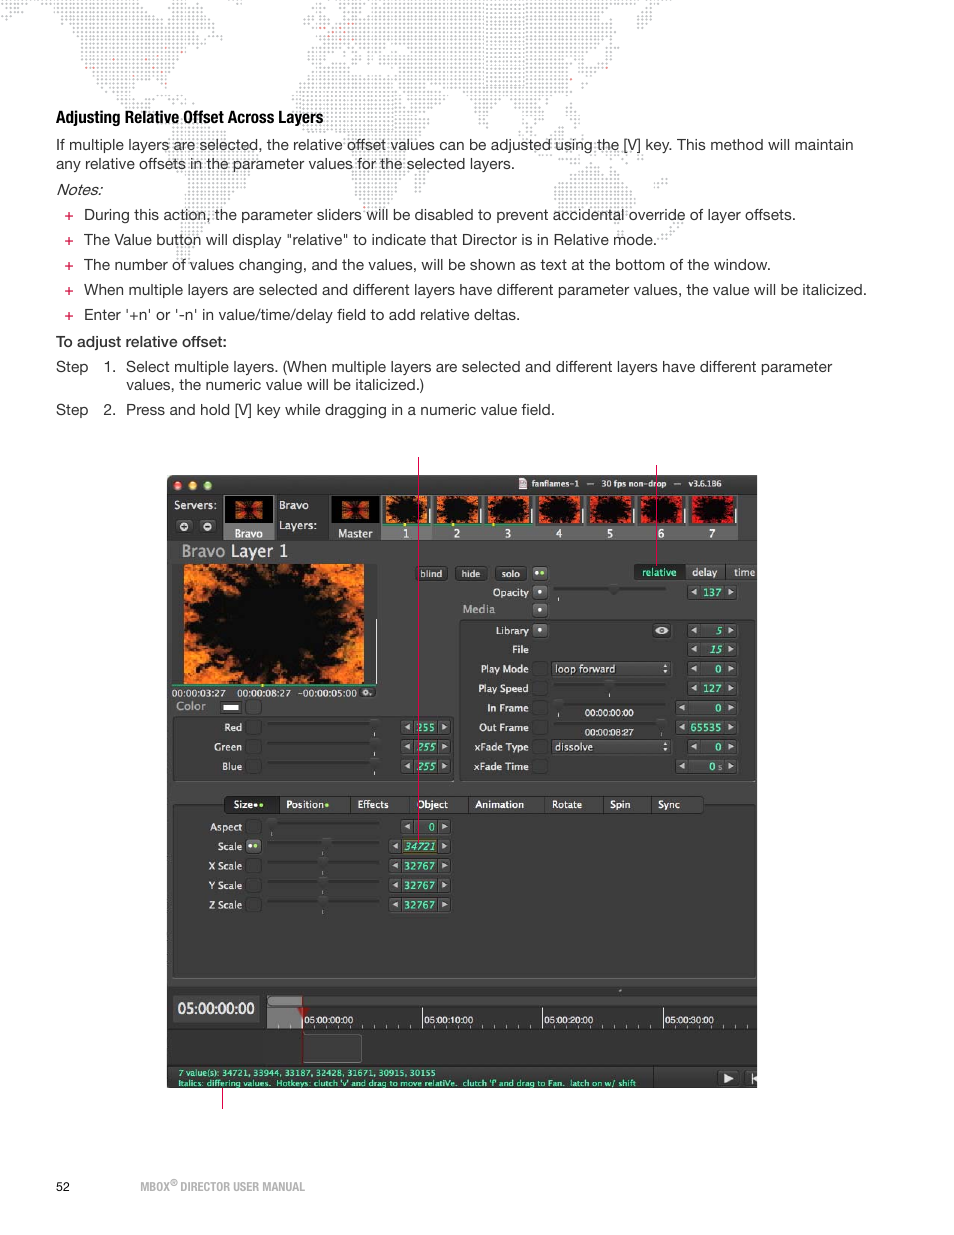Image resolution: width=954 pixels, height=1235 pixels.
Task: Increase Opacity value with right arrow
Action: tap(731, 592)
